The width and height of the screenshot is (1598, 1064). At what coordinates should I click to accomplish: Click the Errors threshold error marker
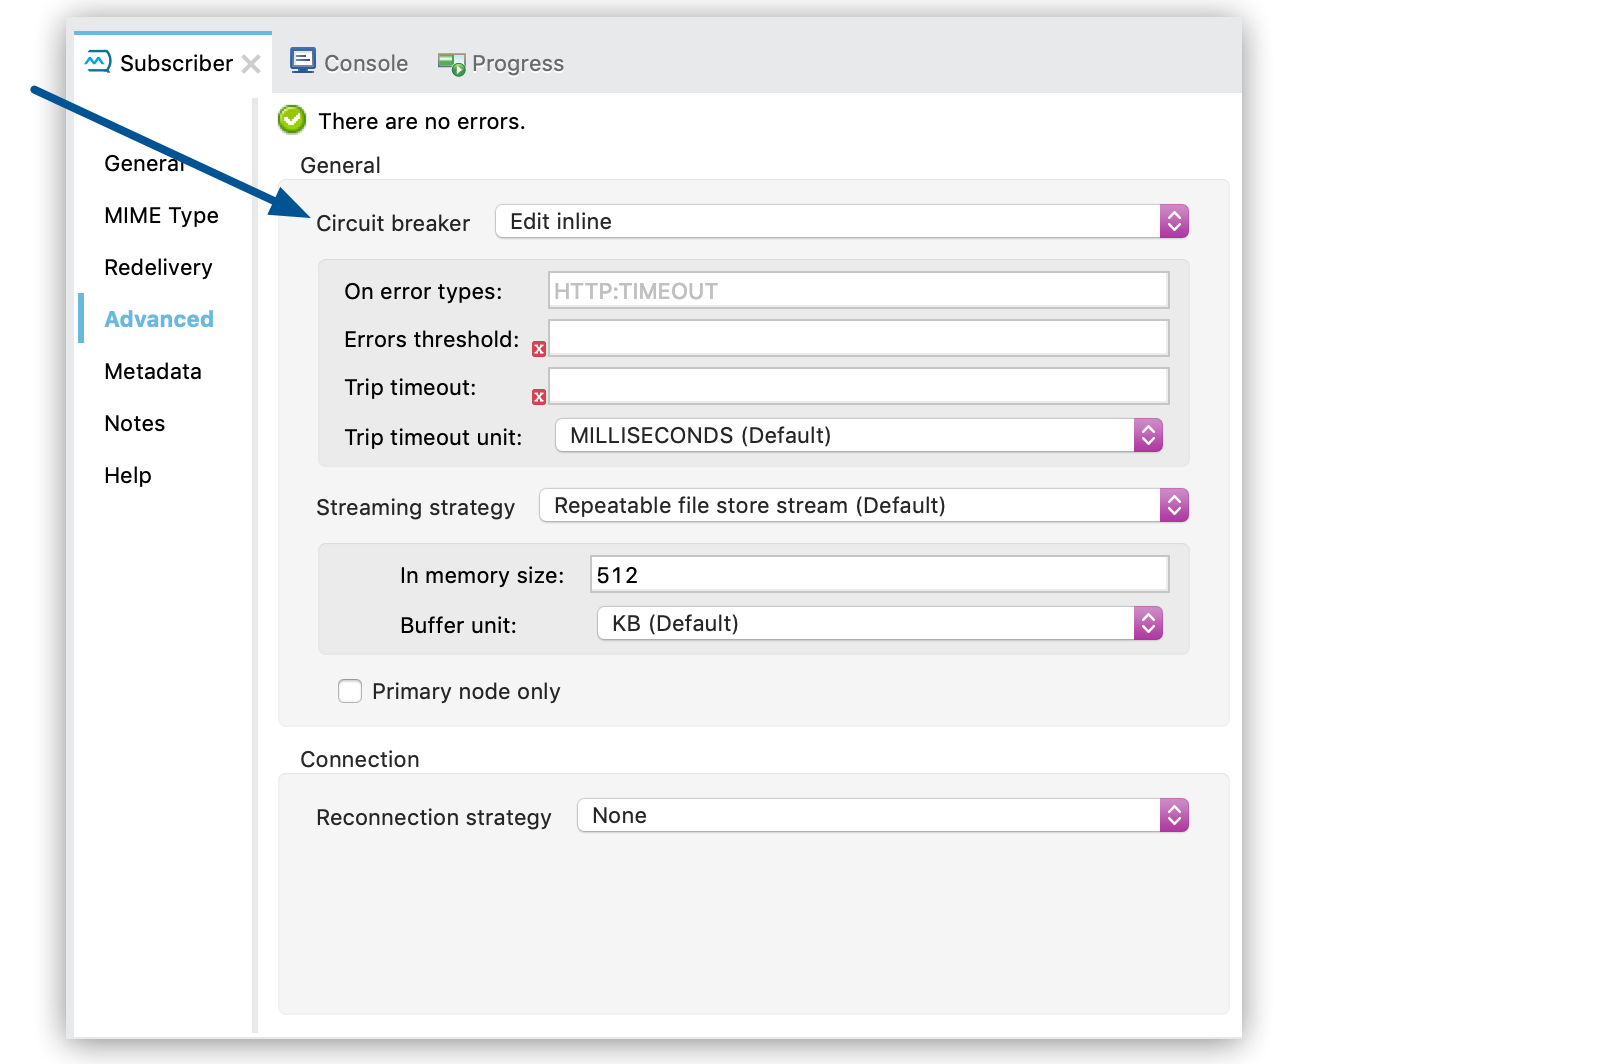pos(539,349)
